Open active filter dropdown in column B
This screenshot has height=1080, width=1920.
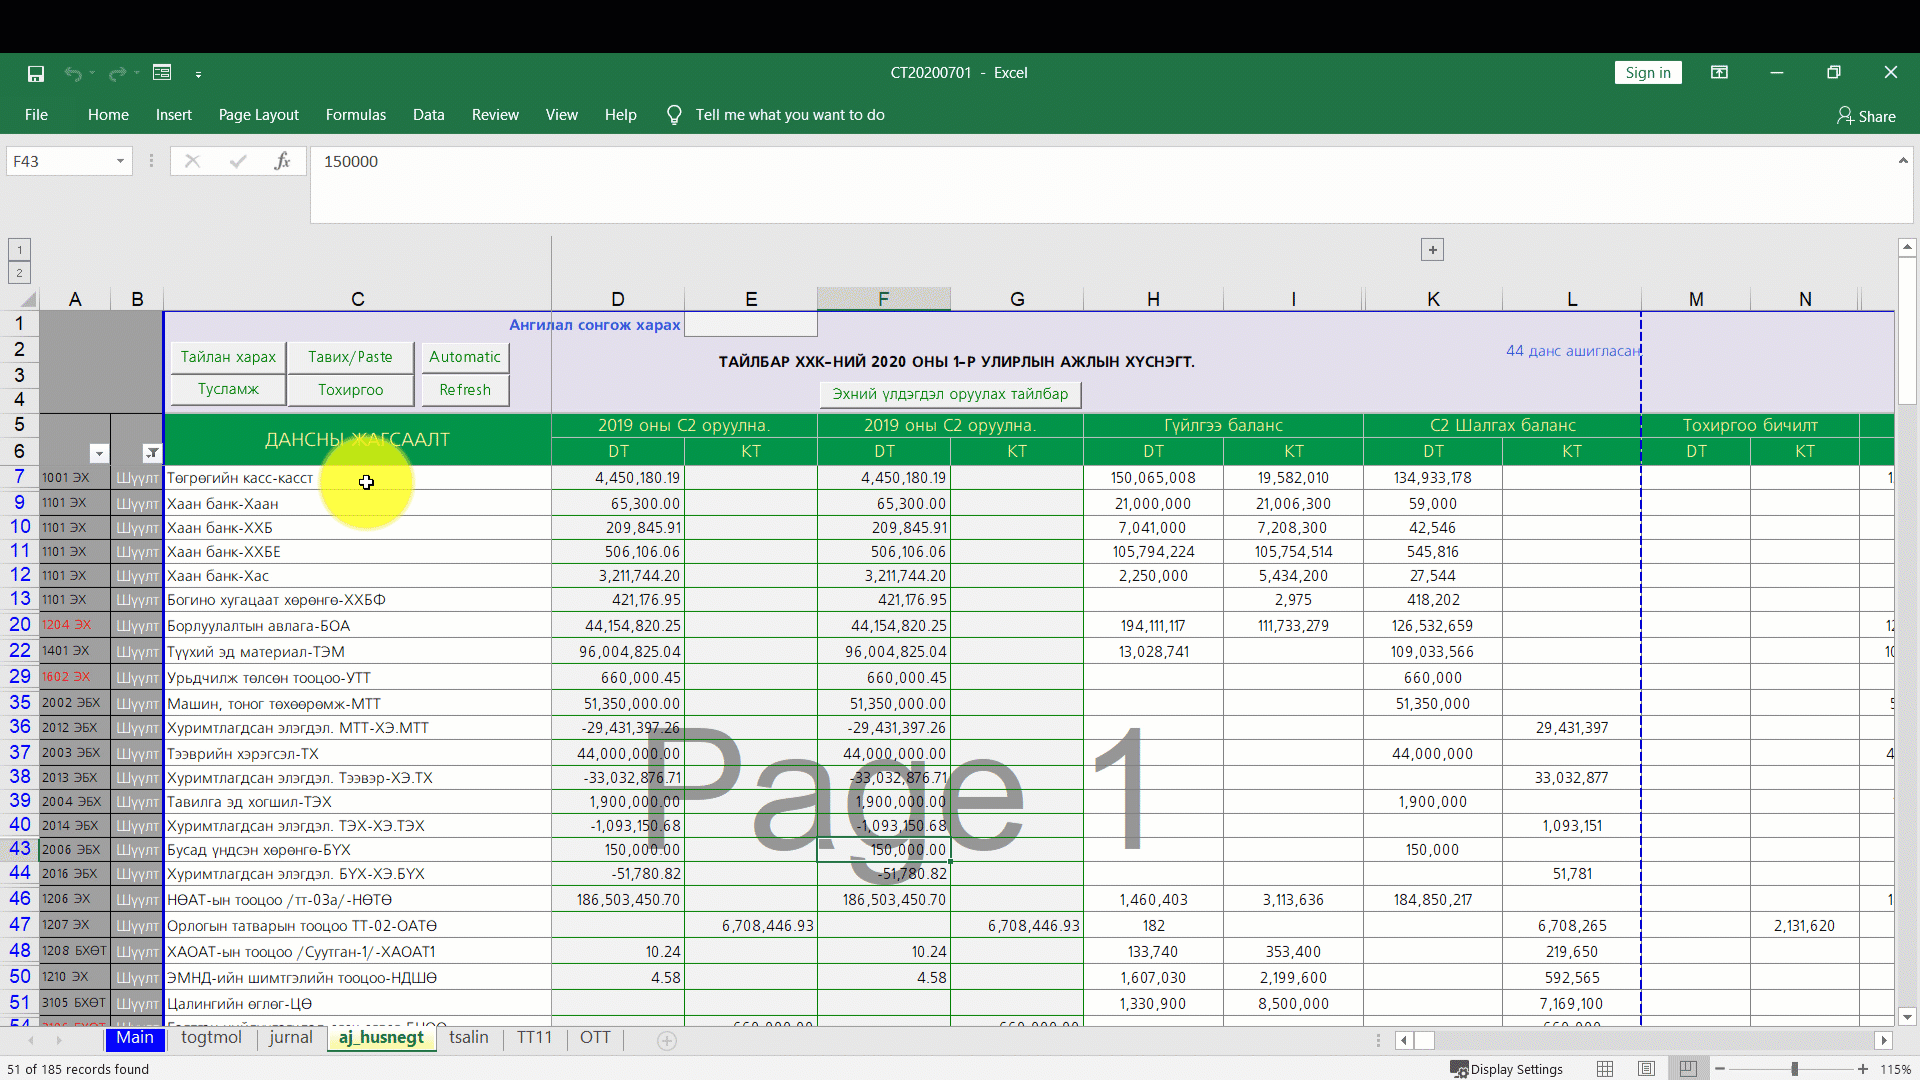pyautogui.click(x=152, y=453)
